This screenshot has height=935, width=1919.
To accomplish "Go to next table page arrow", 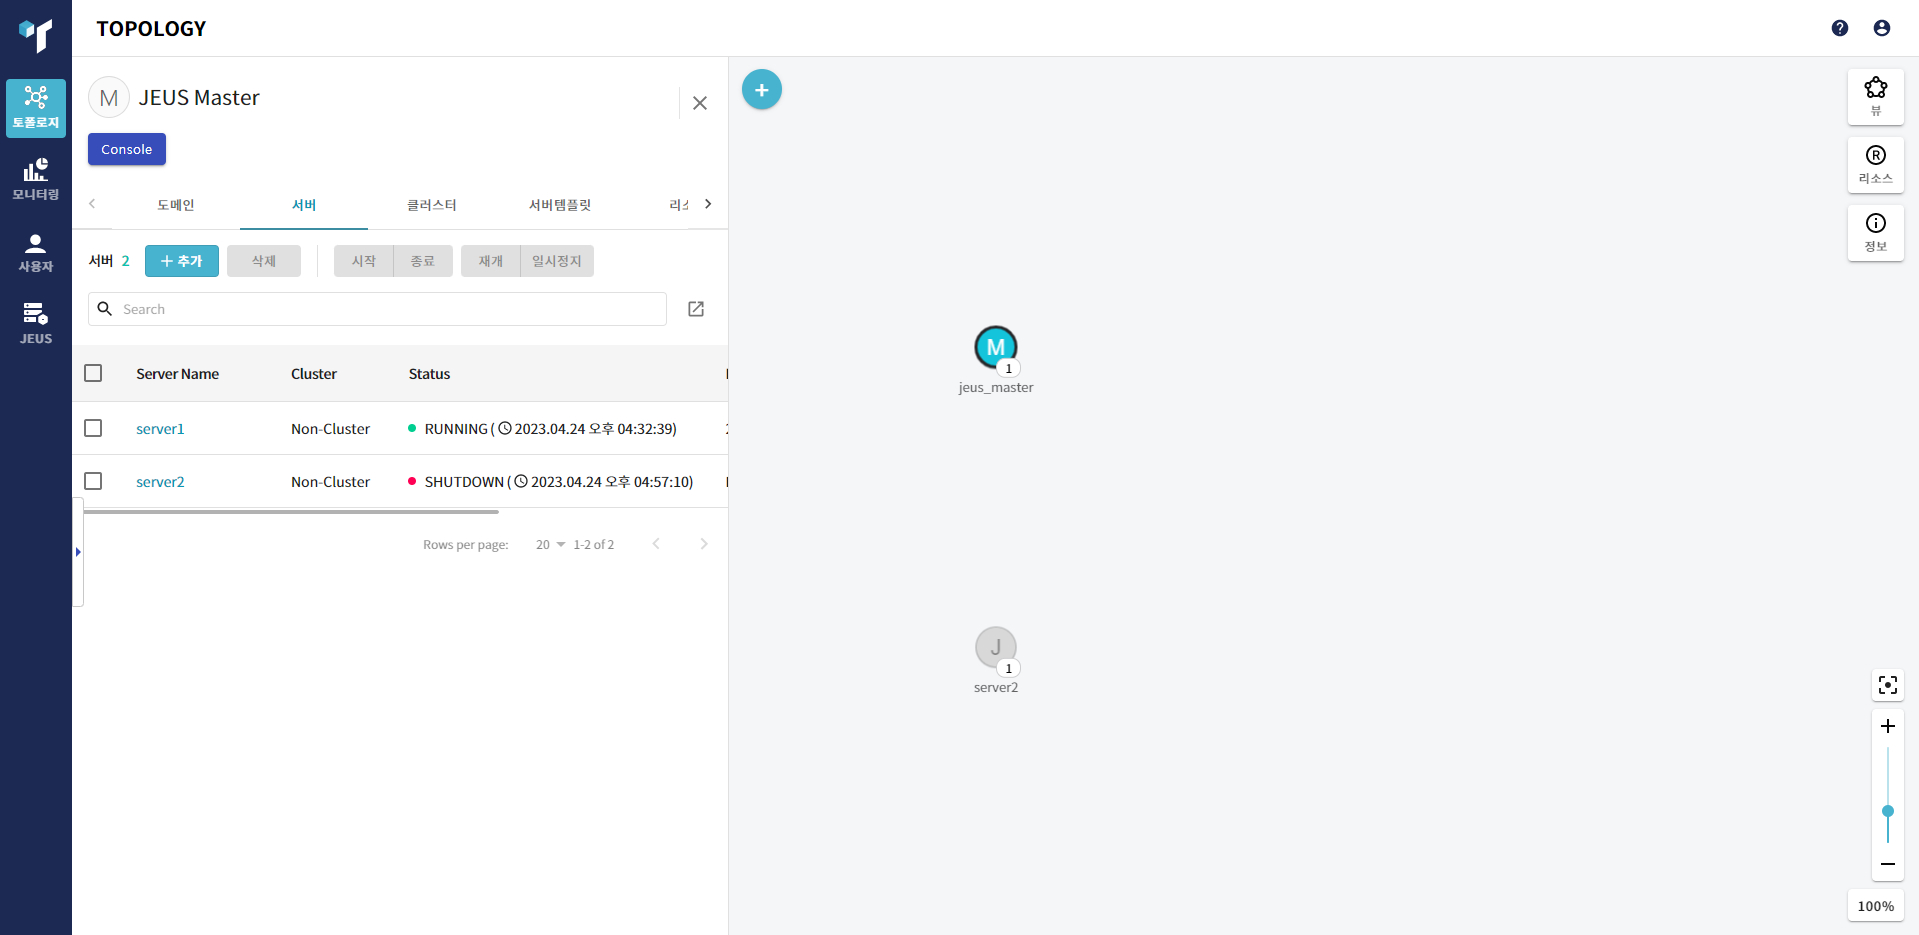I will click(704, 544).
